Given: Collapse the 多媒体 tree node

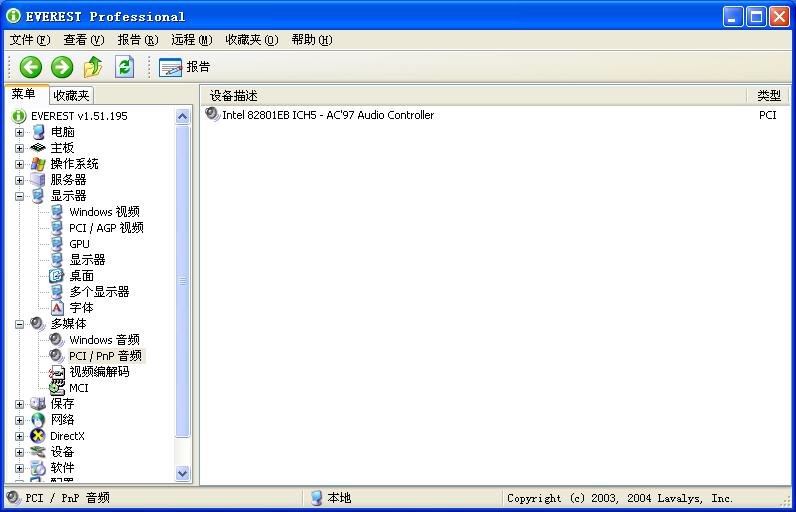Looking at the screenshot, I should point(19,324).
